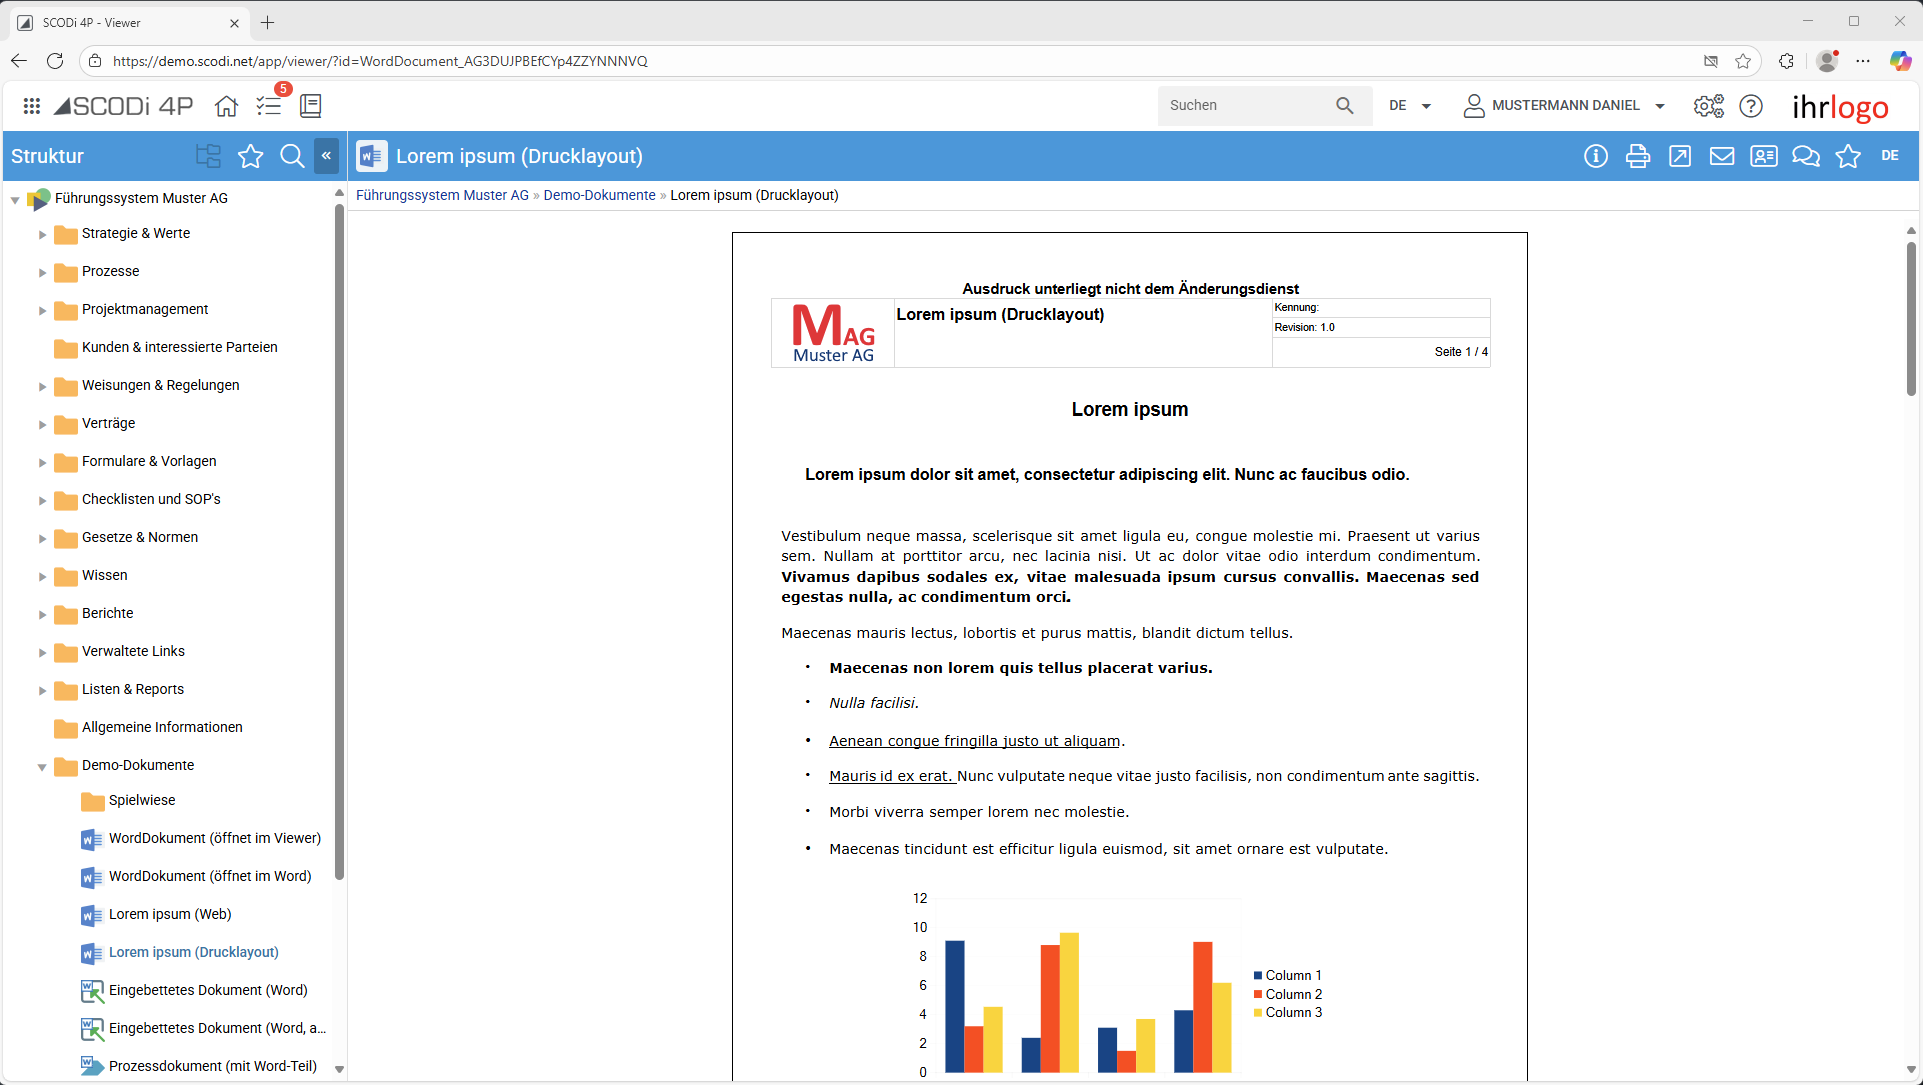Print the document via printer icon
The height and width of the screenshot is (1085, 1923).
(x=1638, y=156)
